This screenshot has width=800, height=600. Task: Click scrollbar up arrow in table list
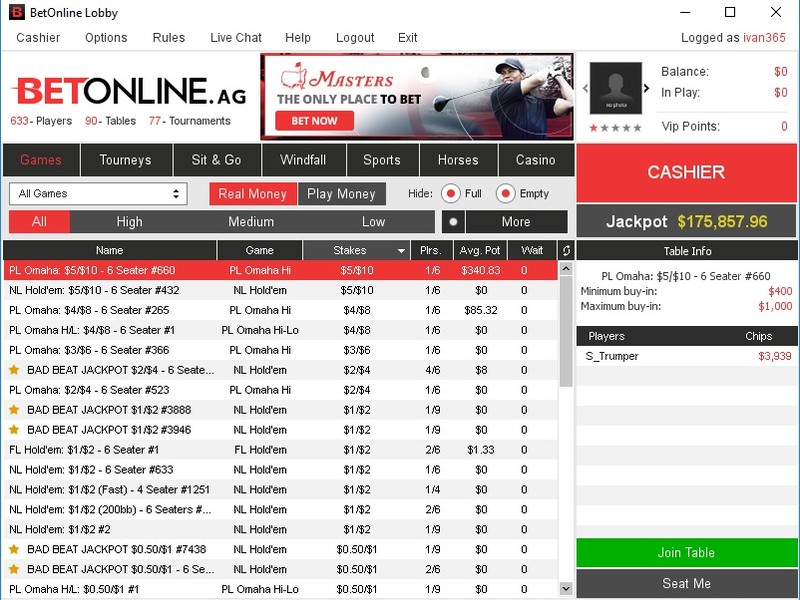(x=566, y=268)
